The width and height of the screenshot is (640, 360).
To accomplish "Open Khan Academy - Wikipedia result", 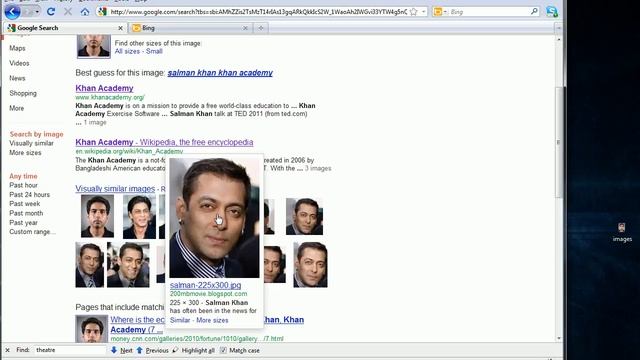I will [x=164, y=142].
